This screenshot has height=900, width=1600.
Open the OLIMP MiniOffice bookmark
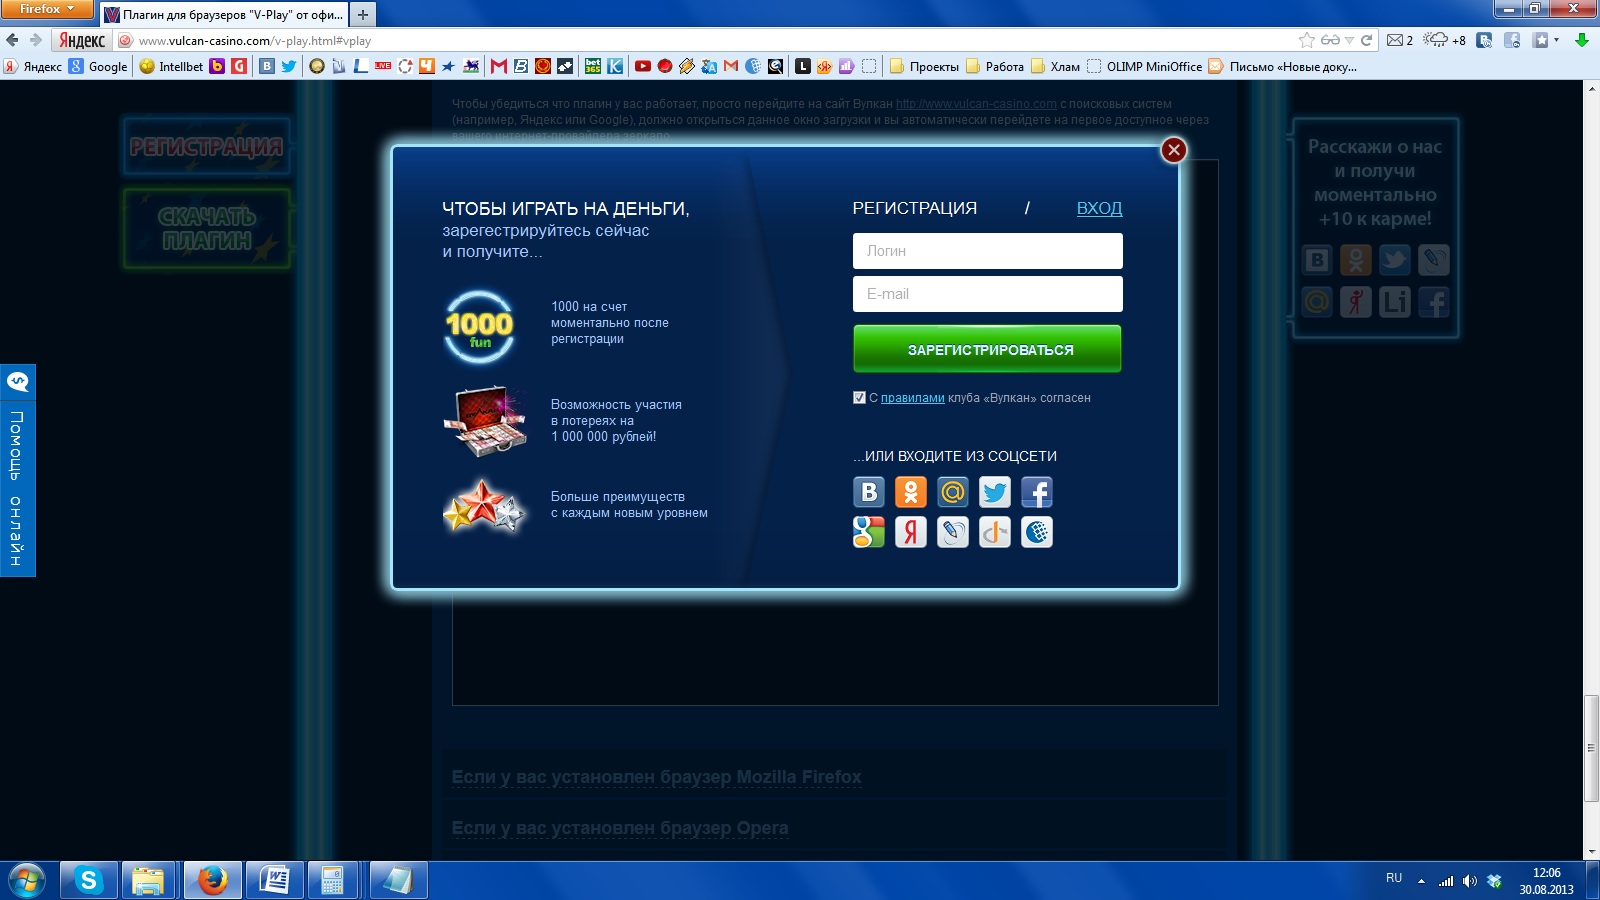1144,66
